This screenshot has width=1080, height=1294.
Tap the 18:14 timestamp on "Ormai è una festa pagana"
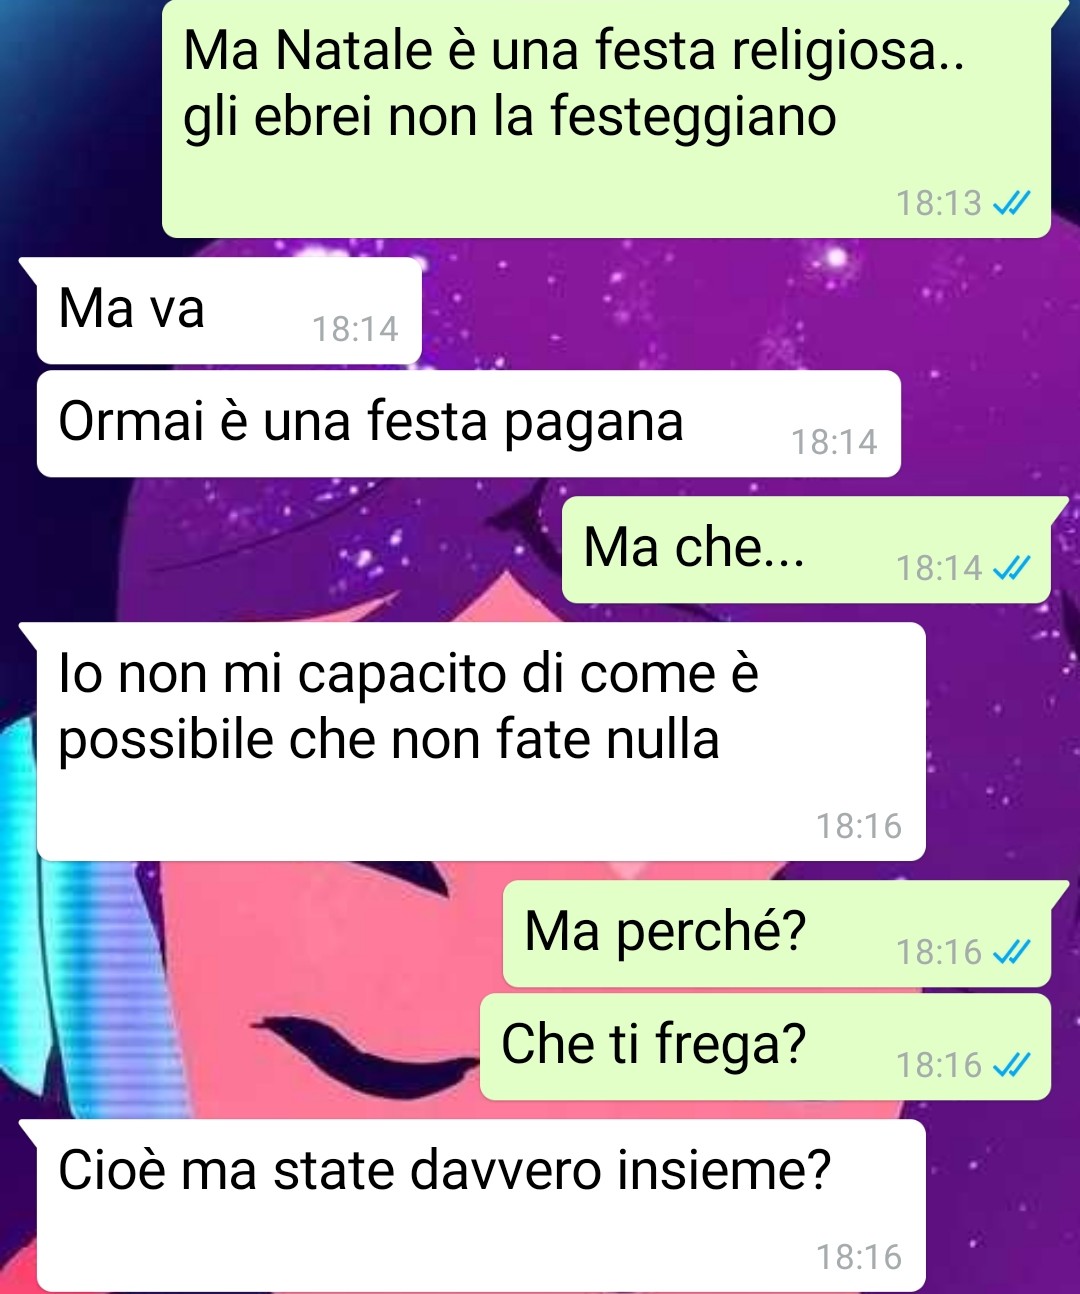coord(834,442)
